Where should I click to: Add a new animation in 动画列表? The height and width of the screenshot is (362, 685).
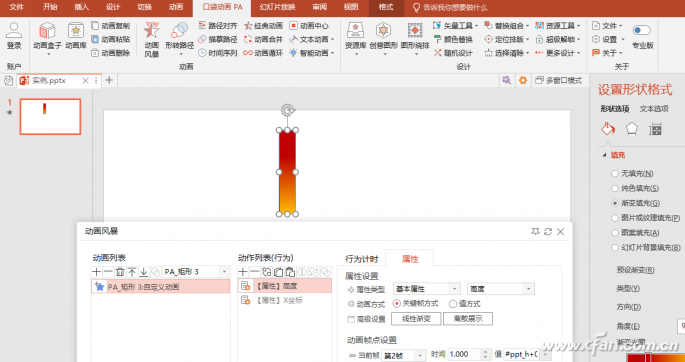[x=97, y=272]
